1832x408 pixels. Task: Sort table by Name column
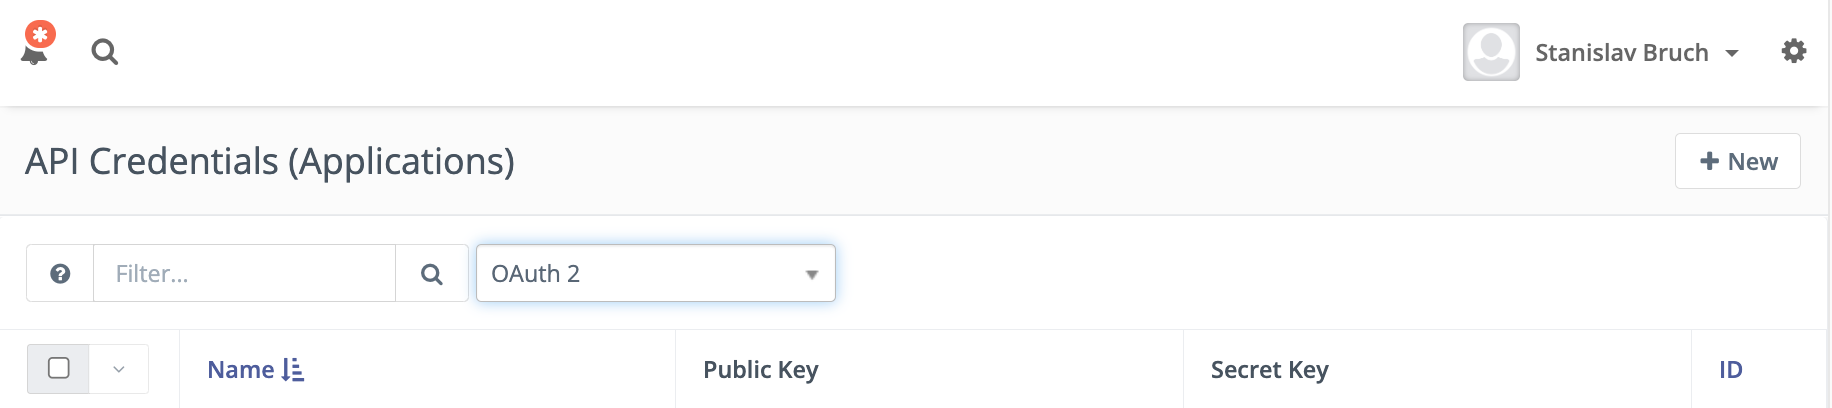point(241,370)
